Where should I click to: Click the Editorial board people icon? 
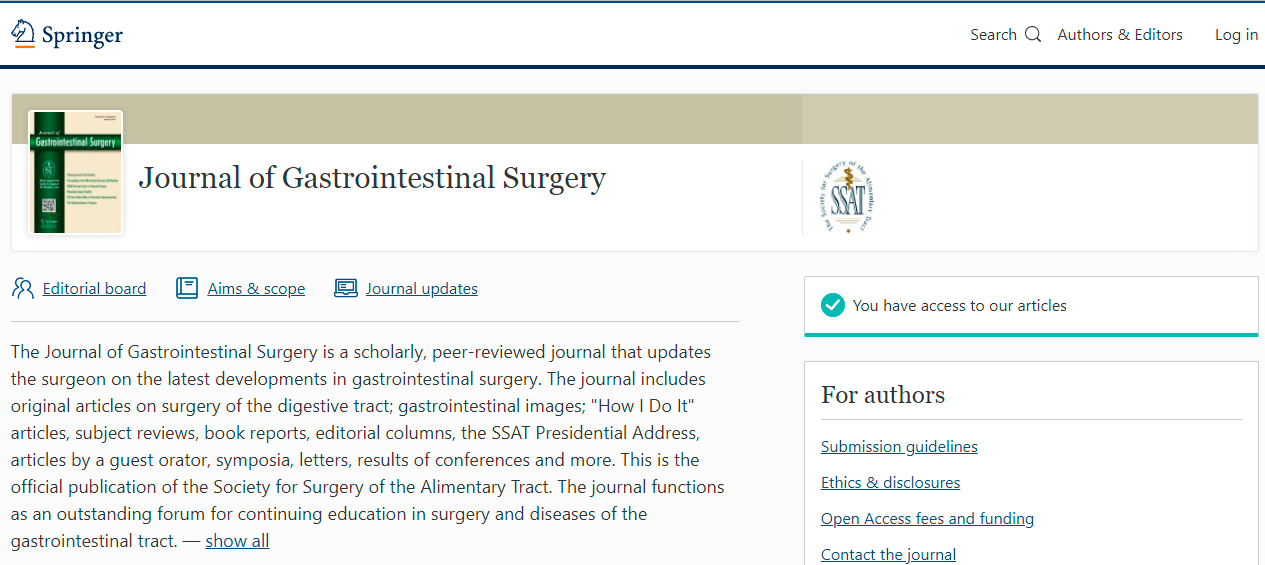tap(23, 288)
